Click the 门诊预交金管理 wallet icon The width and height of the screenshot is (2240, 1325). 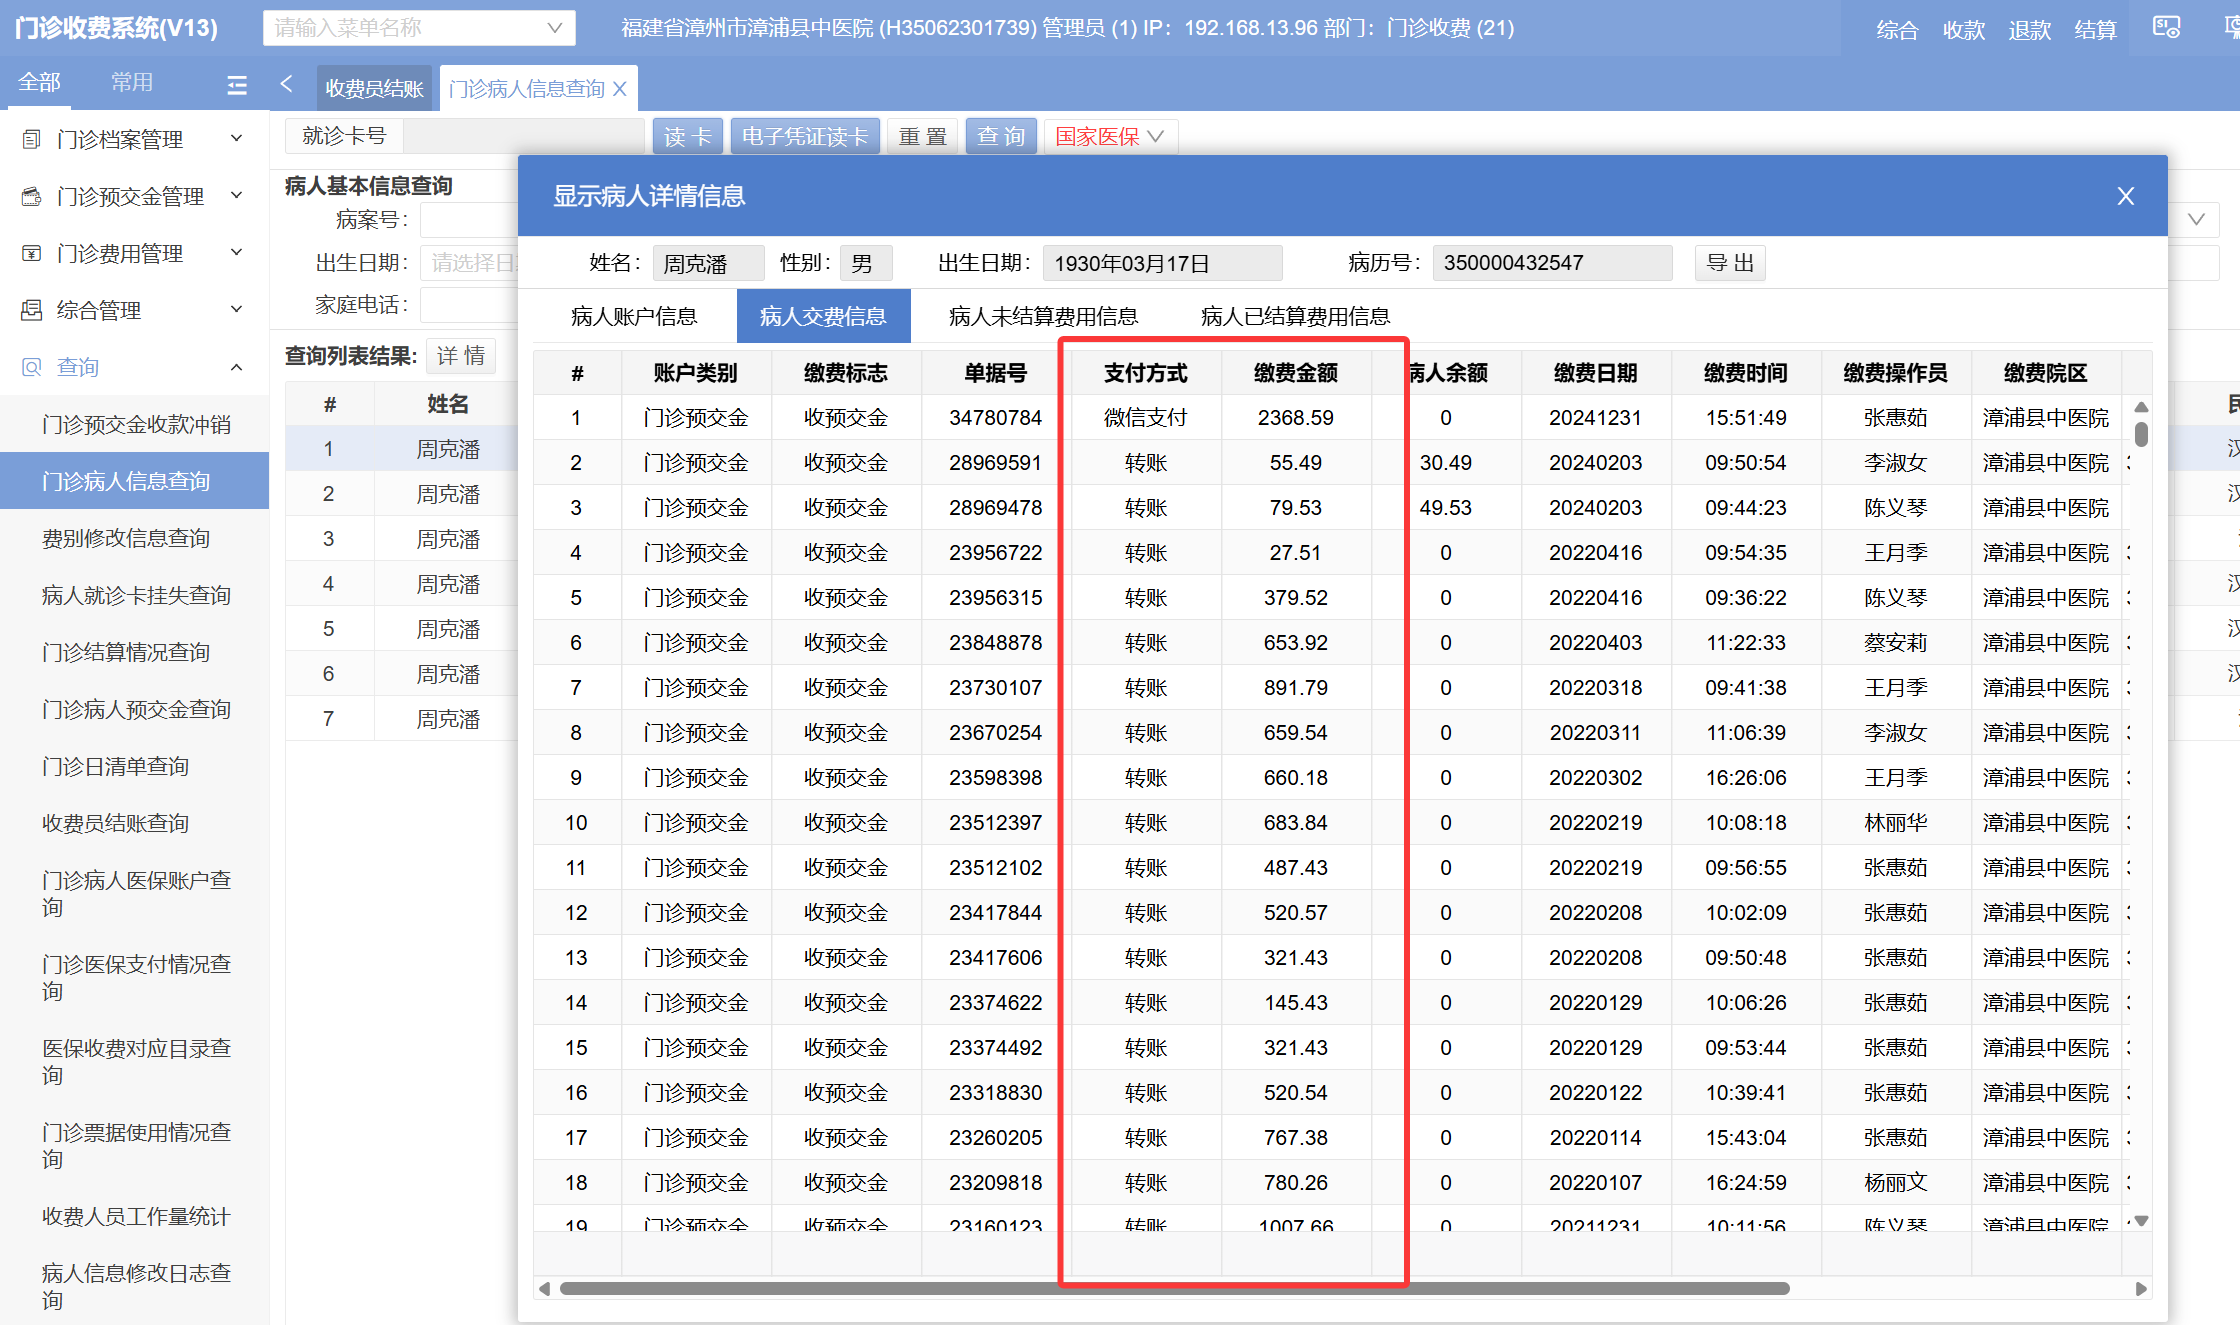click(32, 196)
